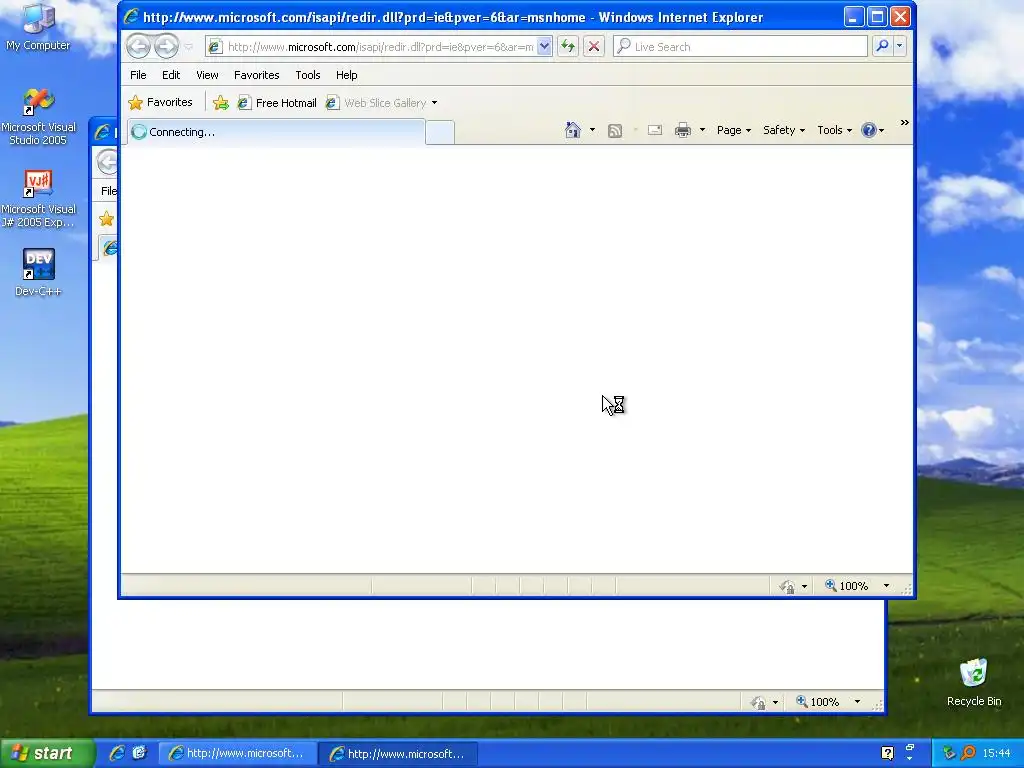Open the Free Hotmail link
Image resolution: width=1024 pixels, height=768 pixels.
(277, 103)
